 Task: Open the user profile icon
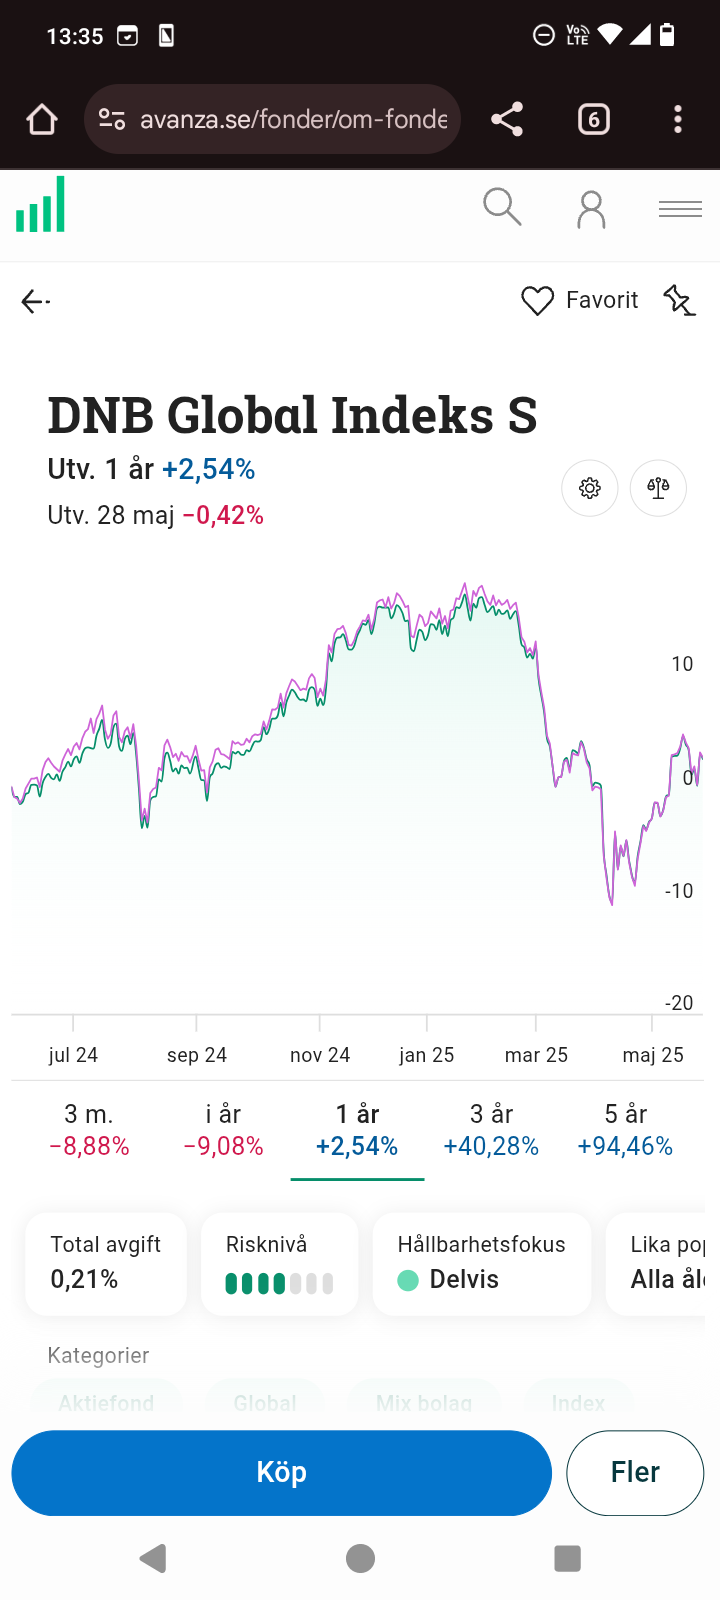click(x=591, y=209)
